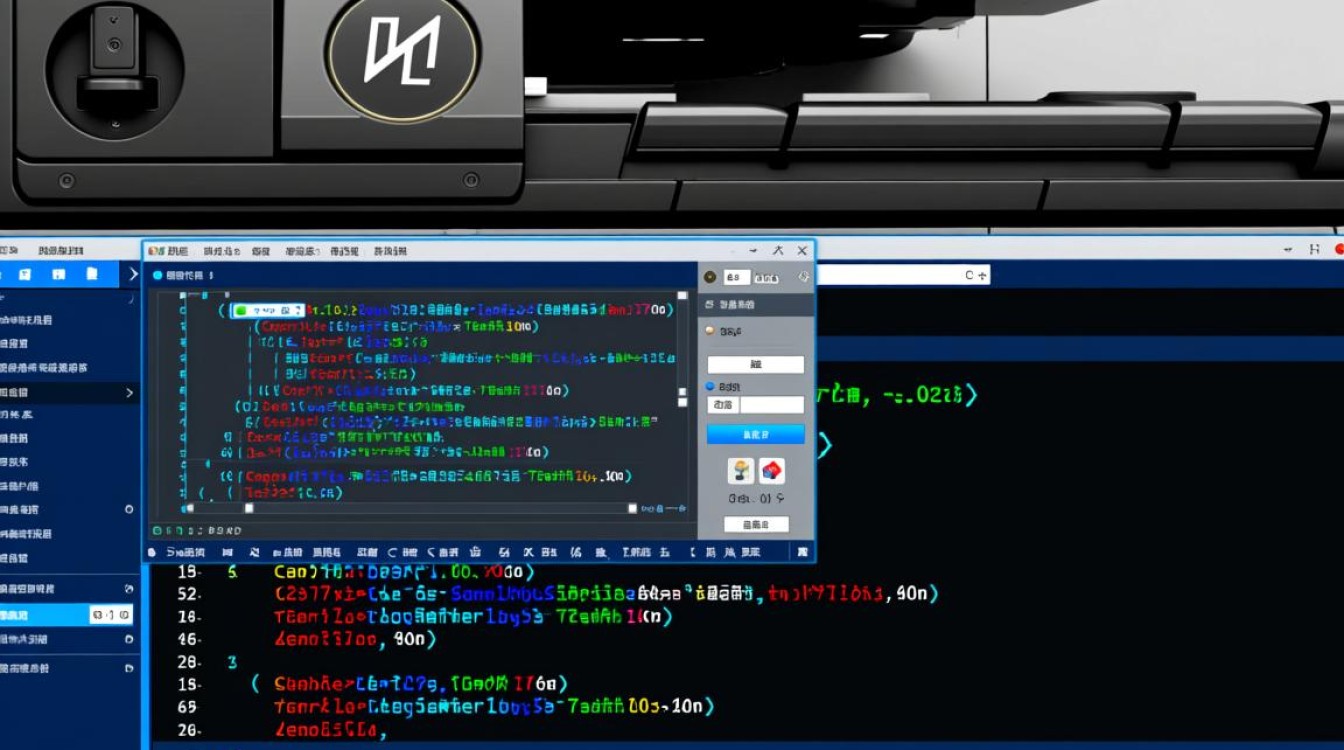Click the white document icon in sidebar toolbar

(92, 274)
